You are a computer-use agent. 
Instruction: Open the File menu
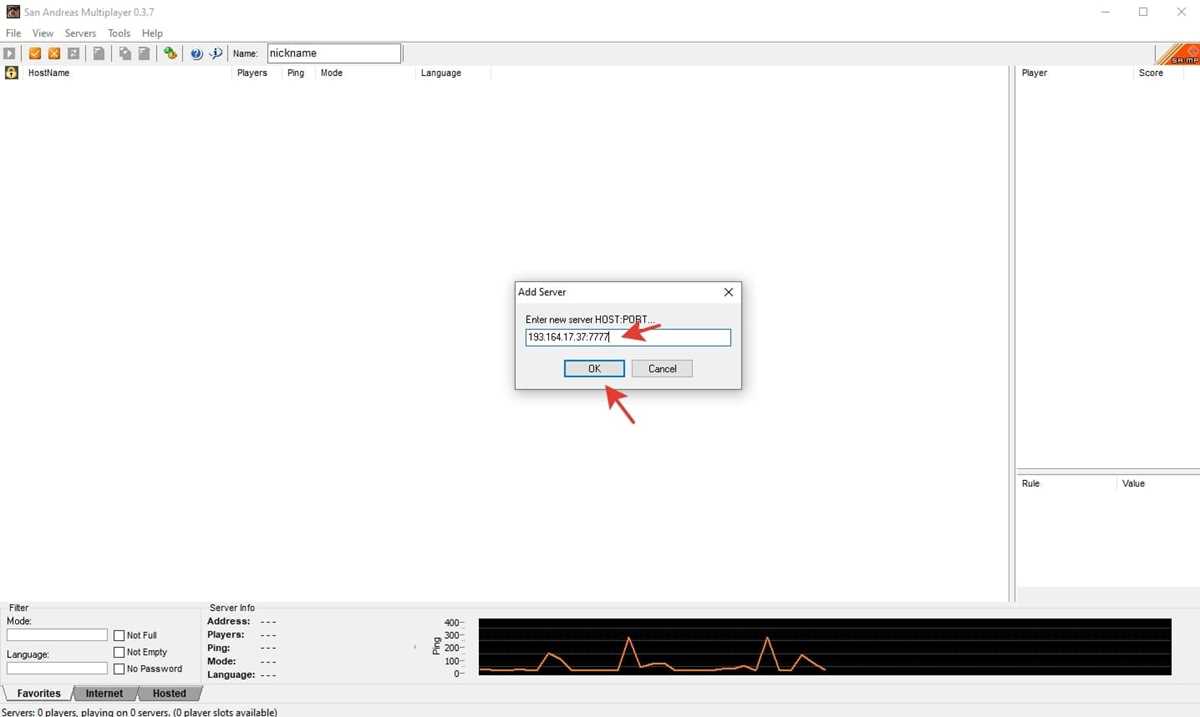click(x=13, y=33)
